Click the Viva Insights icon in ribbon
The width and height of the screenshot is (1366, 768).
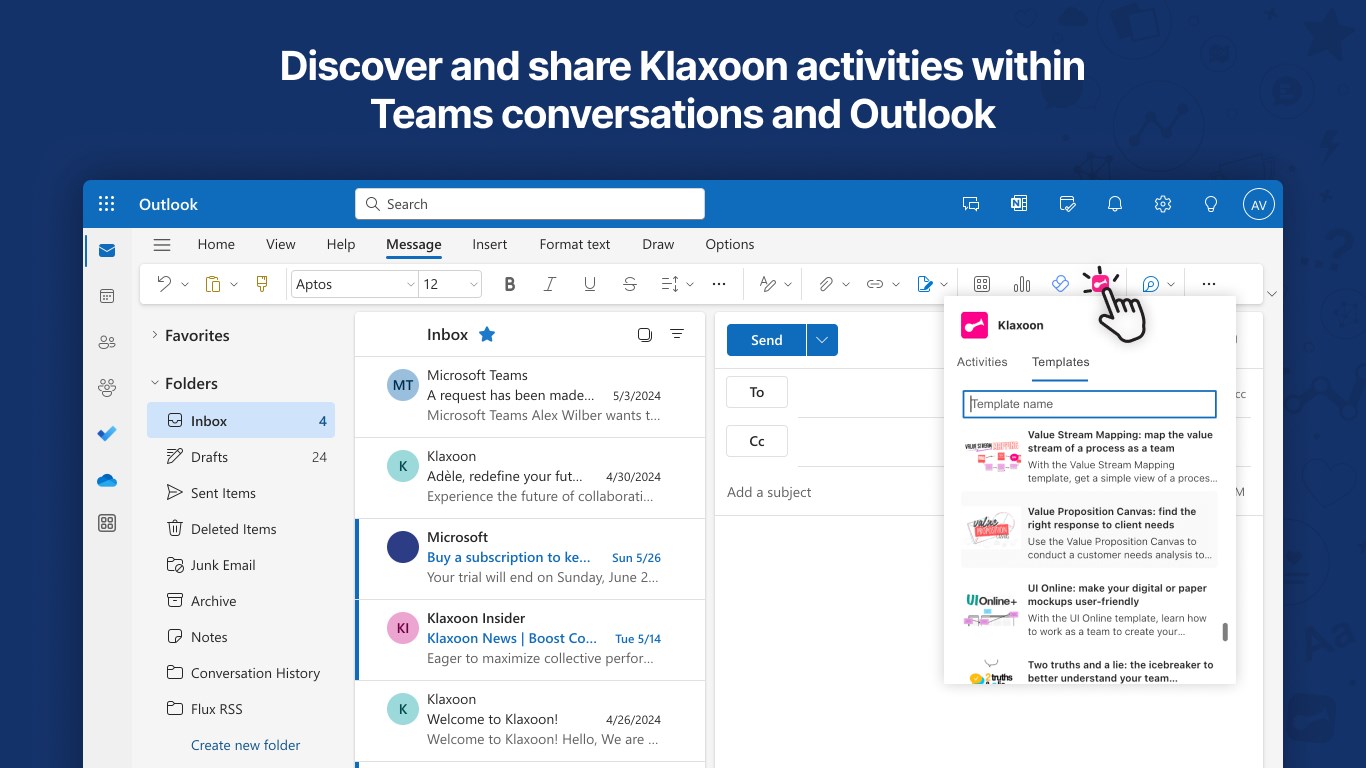tap(1061, 284)
